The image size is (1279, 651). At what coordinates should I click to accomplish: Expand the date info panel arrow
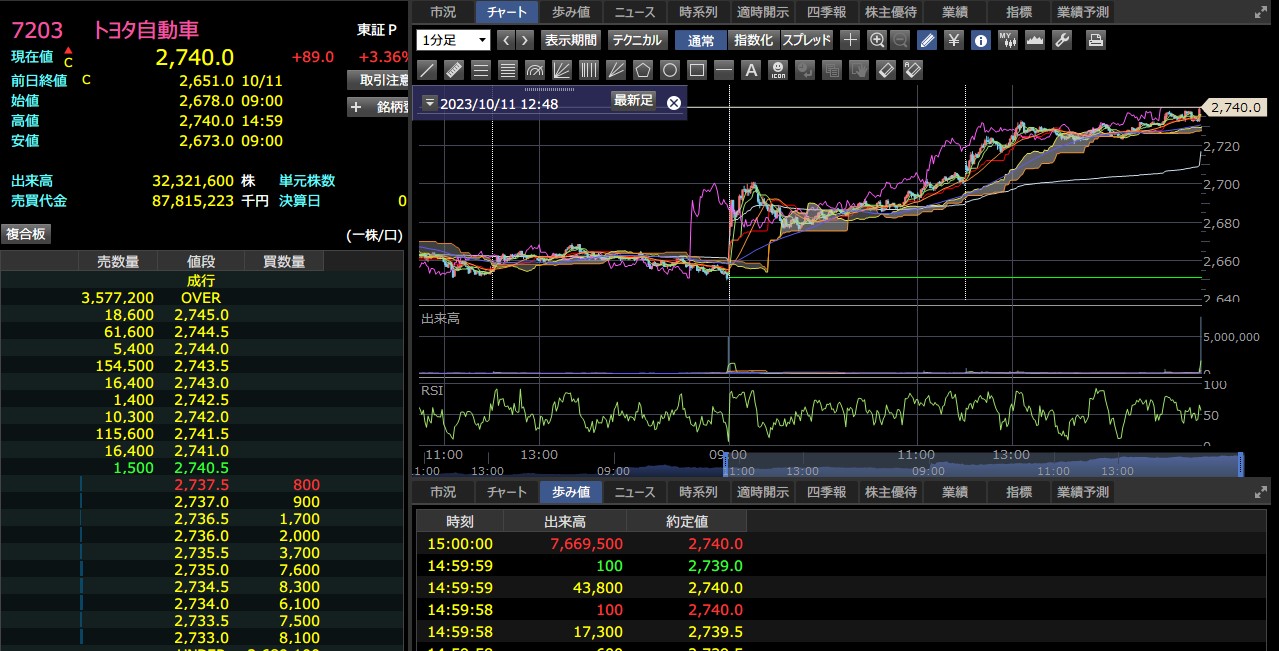pos(429,102)
